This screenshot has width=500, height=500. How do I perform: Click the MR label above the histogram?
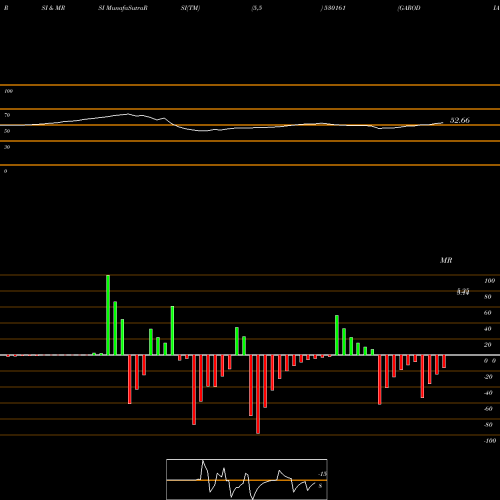pos(446,260)
